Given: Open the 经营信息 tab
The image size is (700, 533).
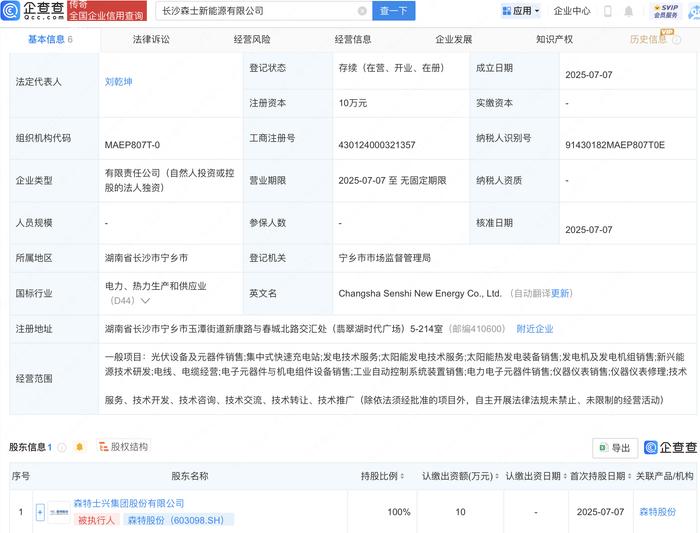Looking at the screenshot, I should point(353,39).
